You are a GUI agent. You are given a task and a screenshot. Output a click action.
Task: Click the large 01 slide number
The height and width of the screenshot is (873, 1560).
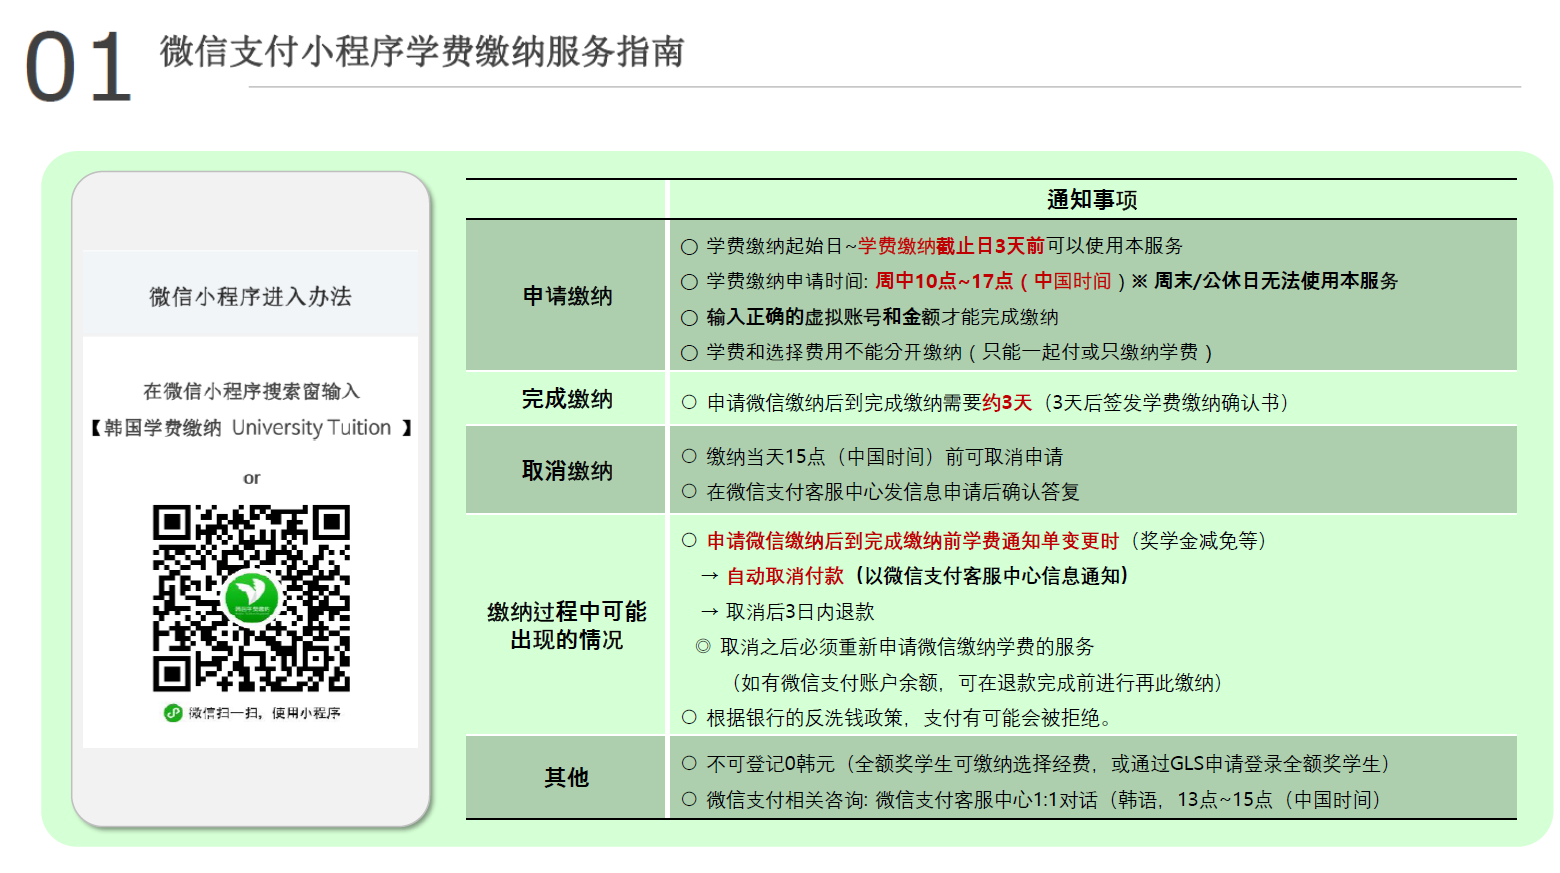[x=78, y=68]
